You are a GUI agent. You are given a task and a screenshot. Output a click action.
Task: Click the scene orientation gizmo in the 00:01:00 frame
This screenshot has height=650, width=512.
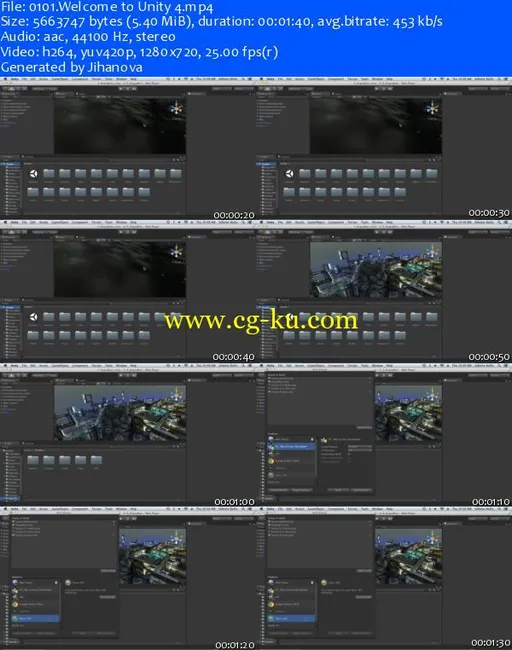pos(176,395)
